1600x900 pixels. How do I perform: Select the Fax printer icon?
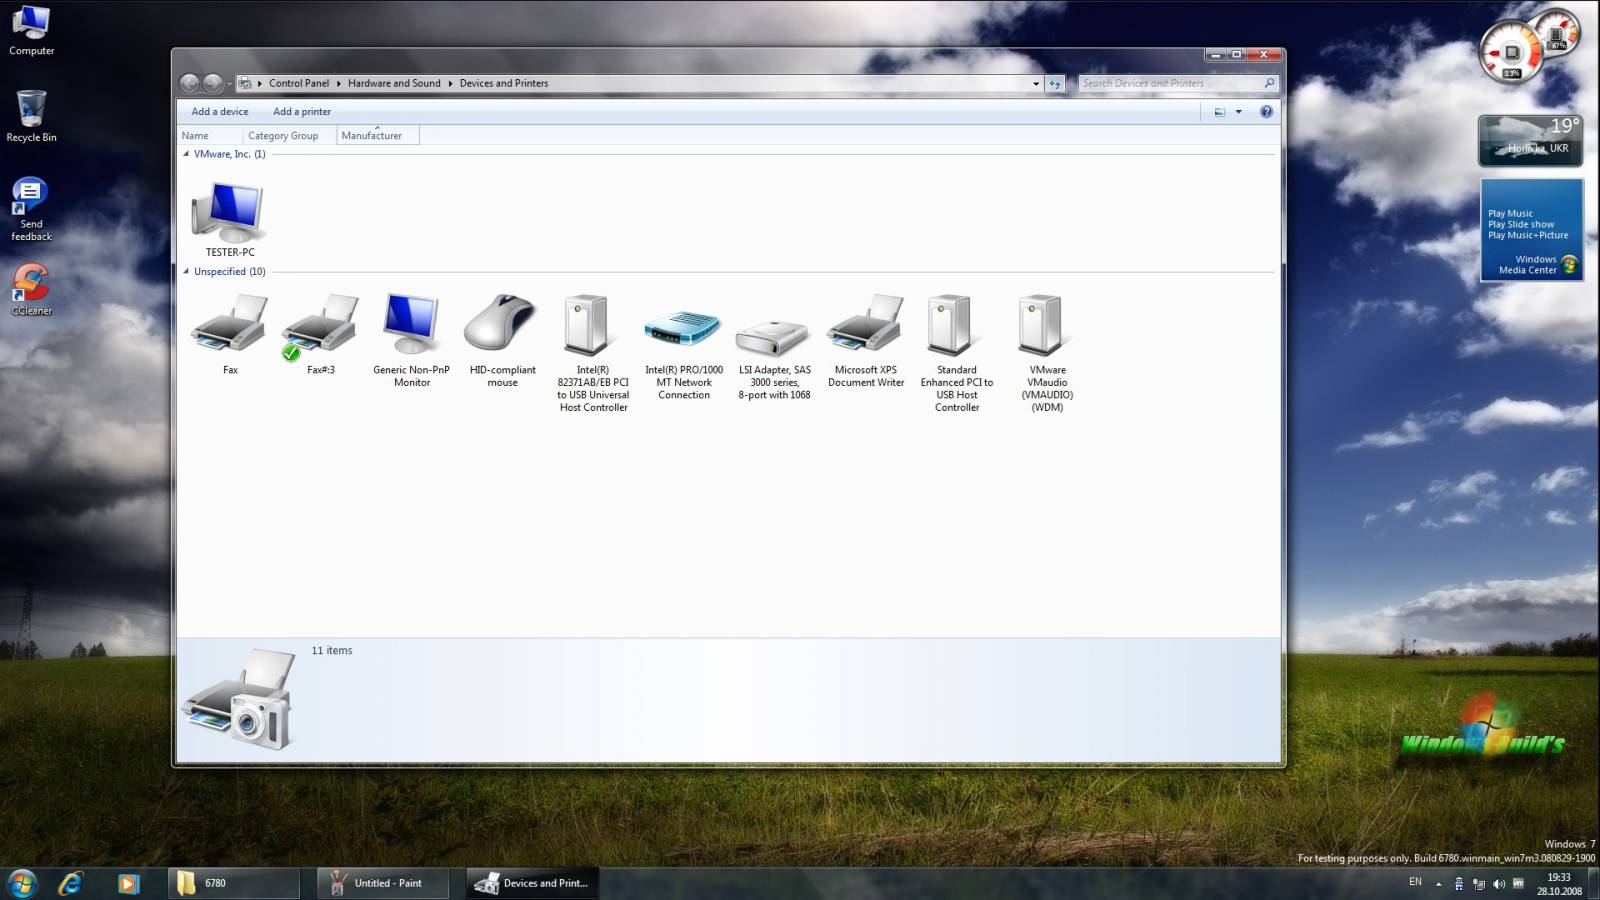coord(230,333)
